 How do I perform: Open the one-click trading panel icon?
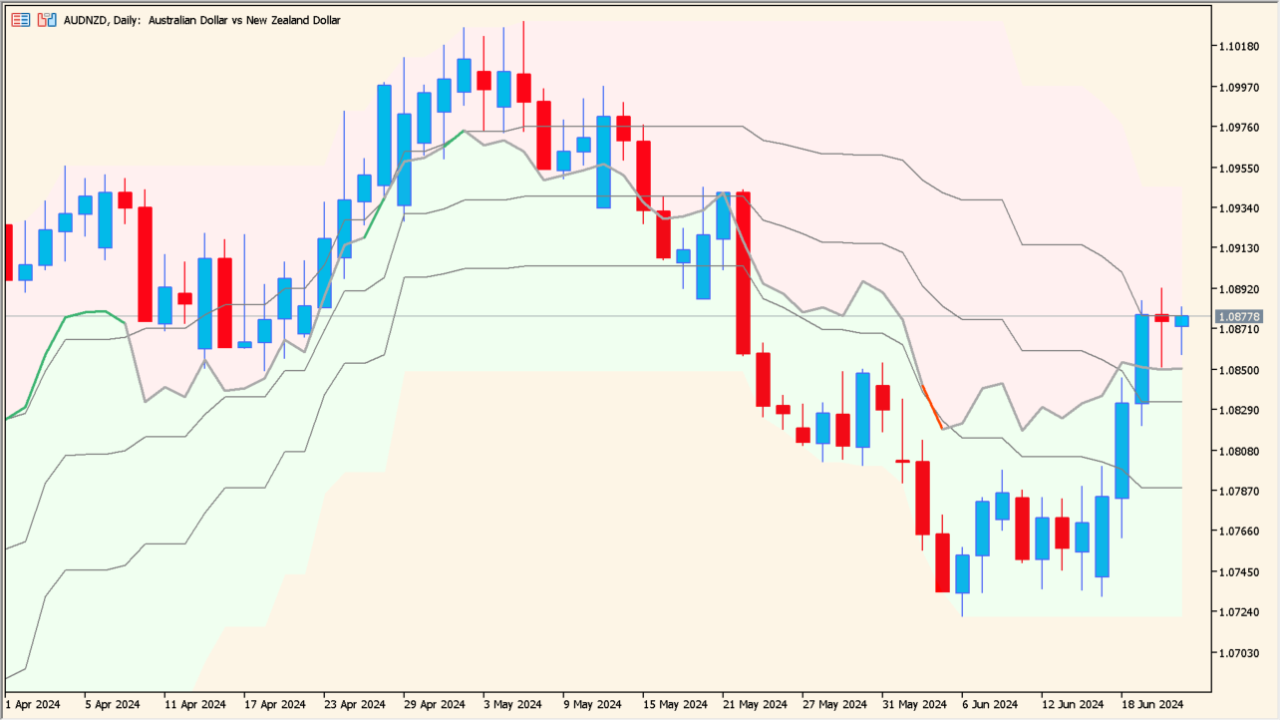(x=46, y=20)
